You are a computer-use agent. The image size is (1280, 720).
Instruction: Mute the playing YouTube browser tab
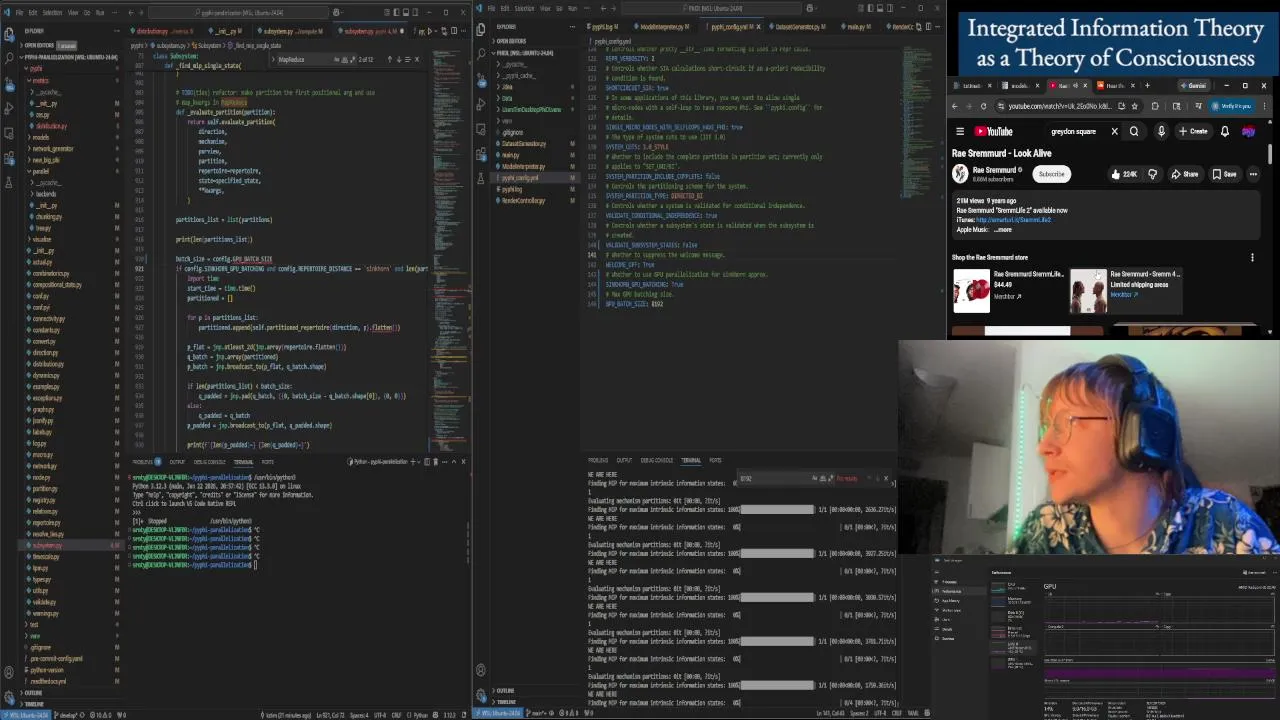[x=1076, y=86]
